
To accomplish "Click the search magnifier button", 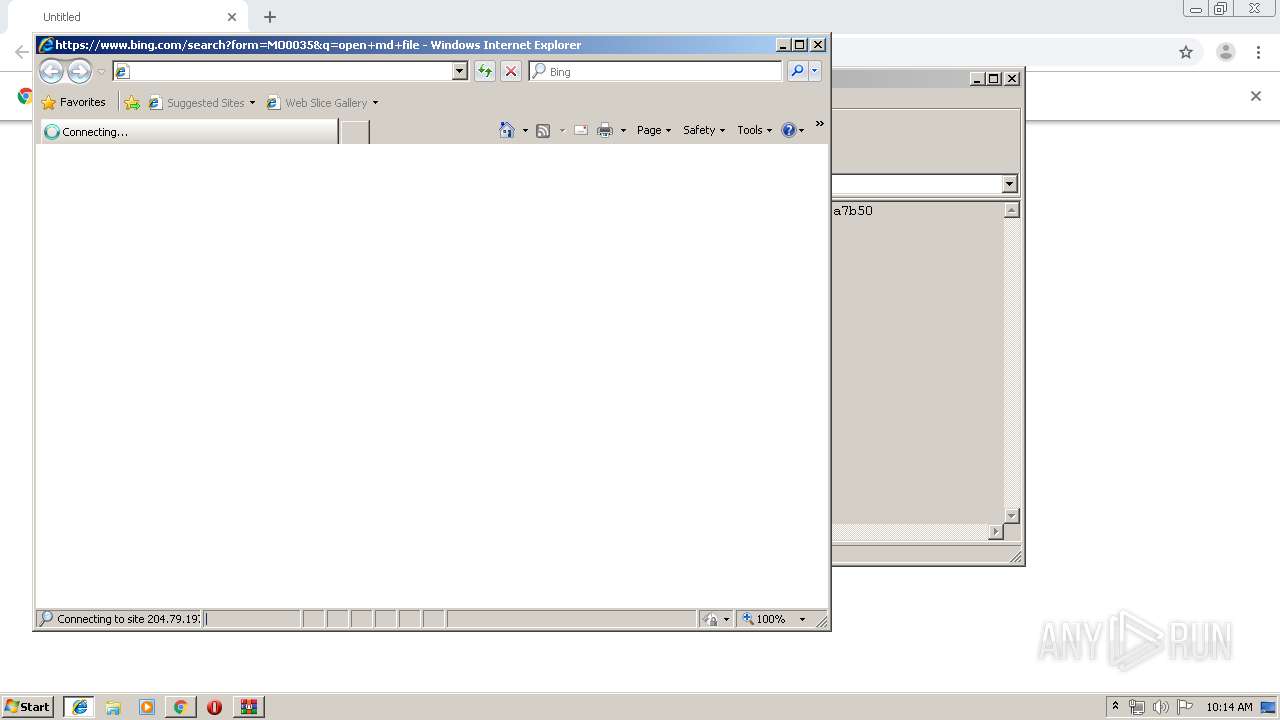I will pos(797,71).
